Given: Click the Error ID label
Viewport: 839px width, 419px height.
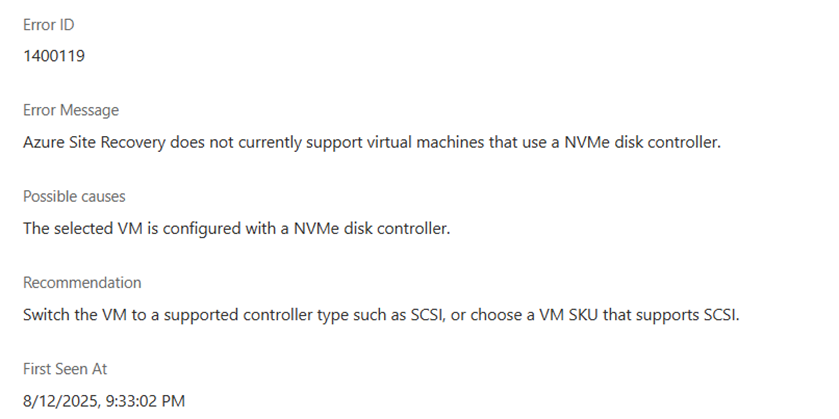Looking at the screenshot, I should coord(49,25).
